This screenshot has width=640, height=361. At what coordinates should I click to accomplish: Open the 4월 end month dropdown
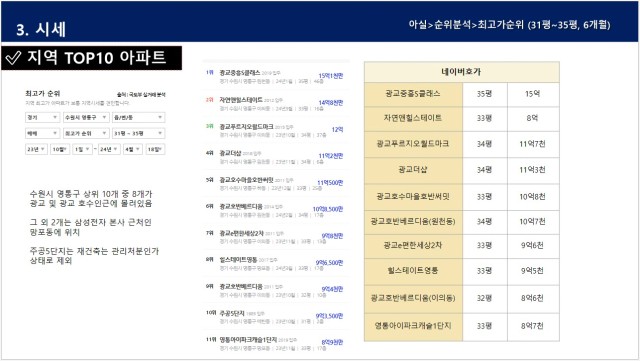pos(133,149)
